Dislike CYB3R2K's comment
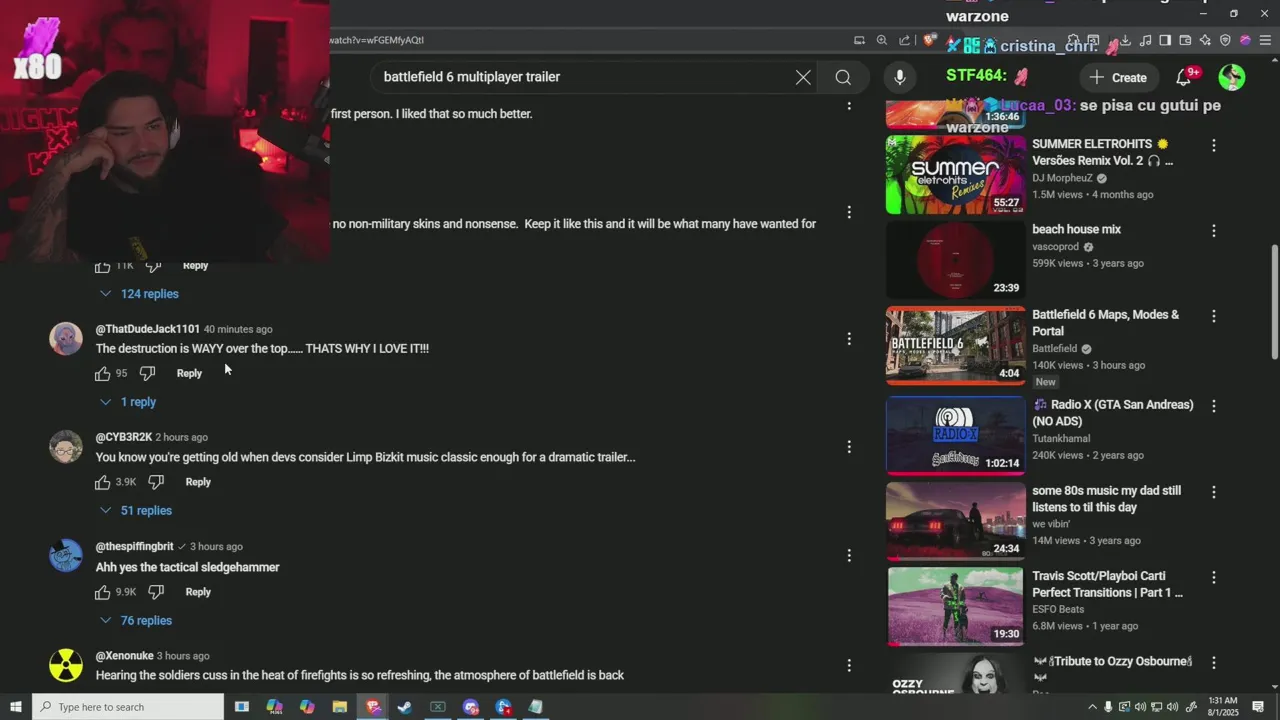 tap(156, 482)
